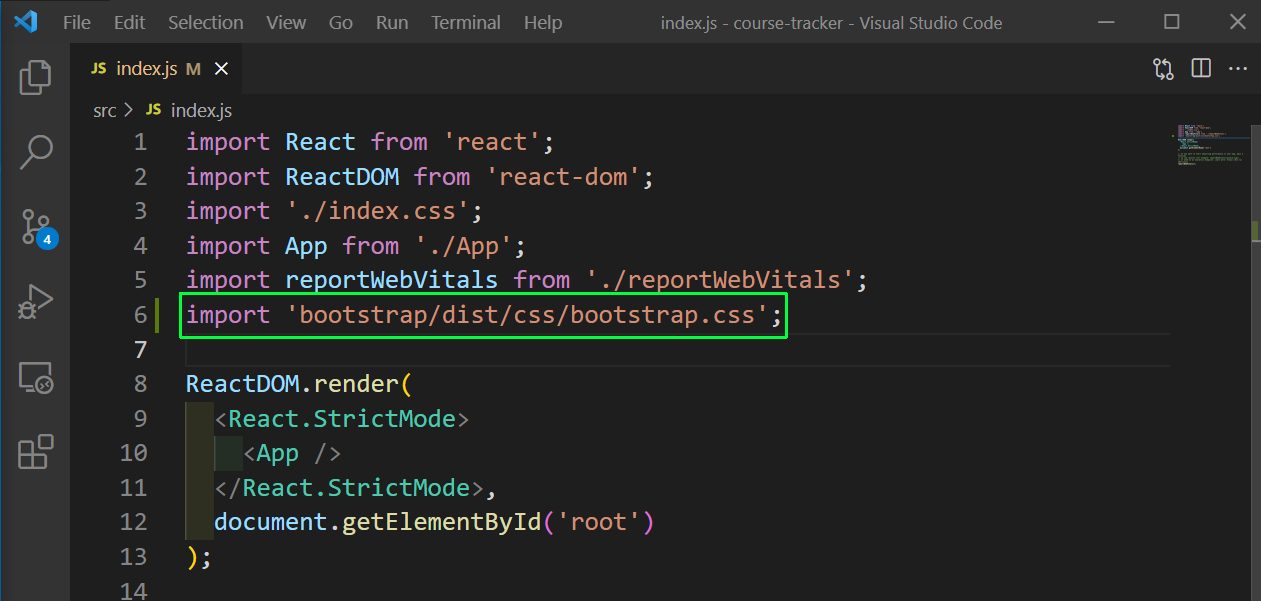Open the Run and Debug view
1261x601 pixels.
[x=35, y=302]
